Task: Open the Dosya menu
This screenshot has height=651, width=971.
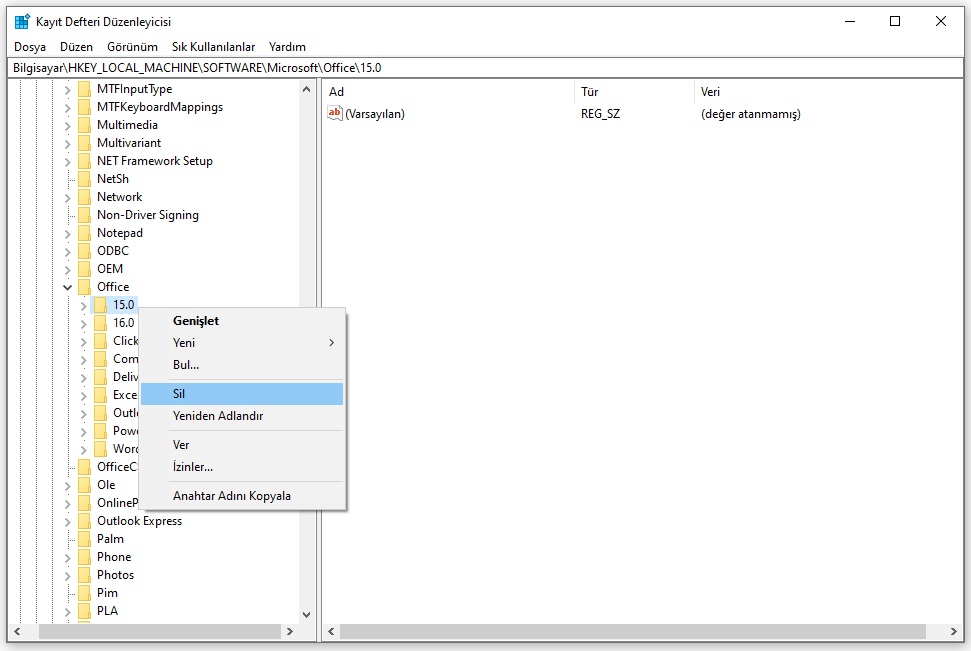Action: (30, 47)
